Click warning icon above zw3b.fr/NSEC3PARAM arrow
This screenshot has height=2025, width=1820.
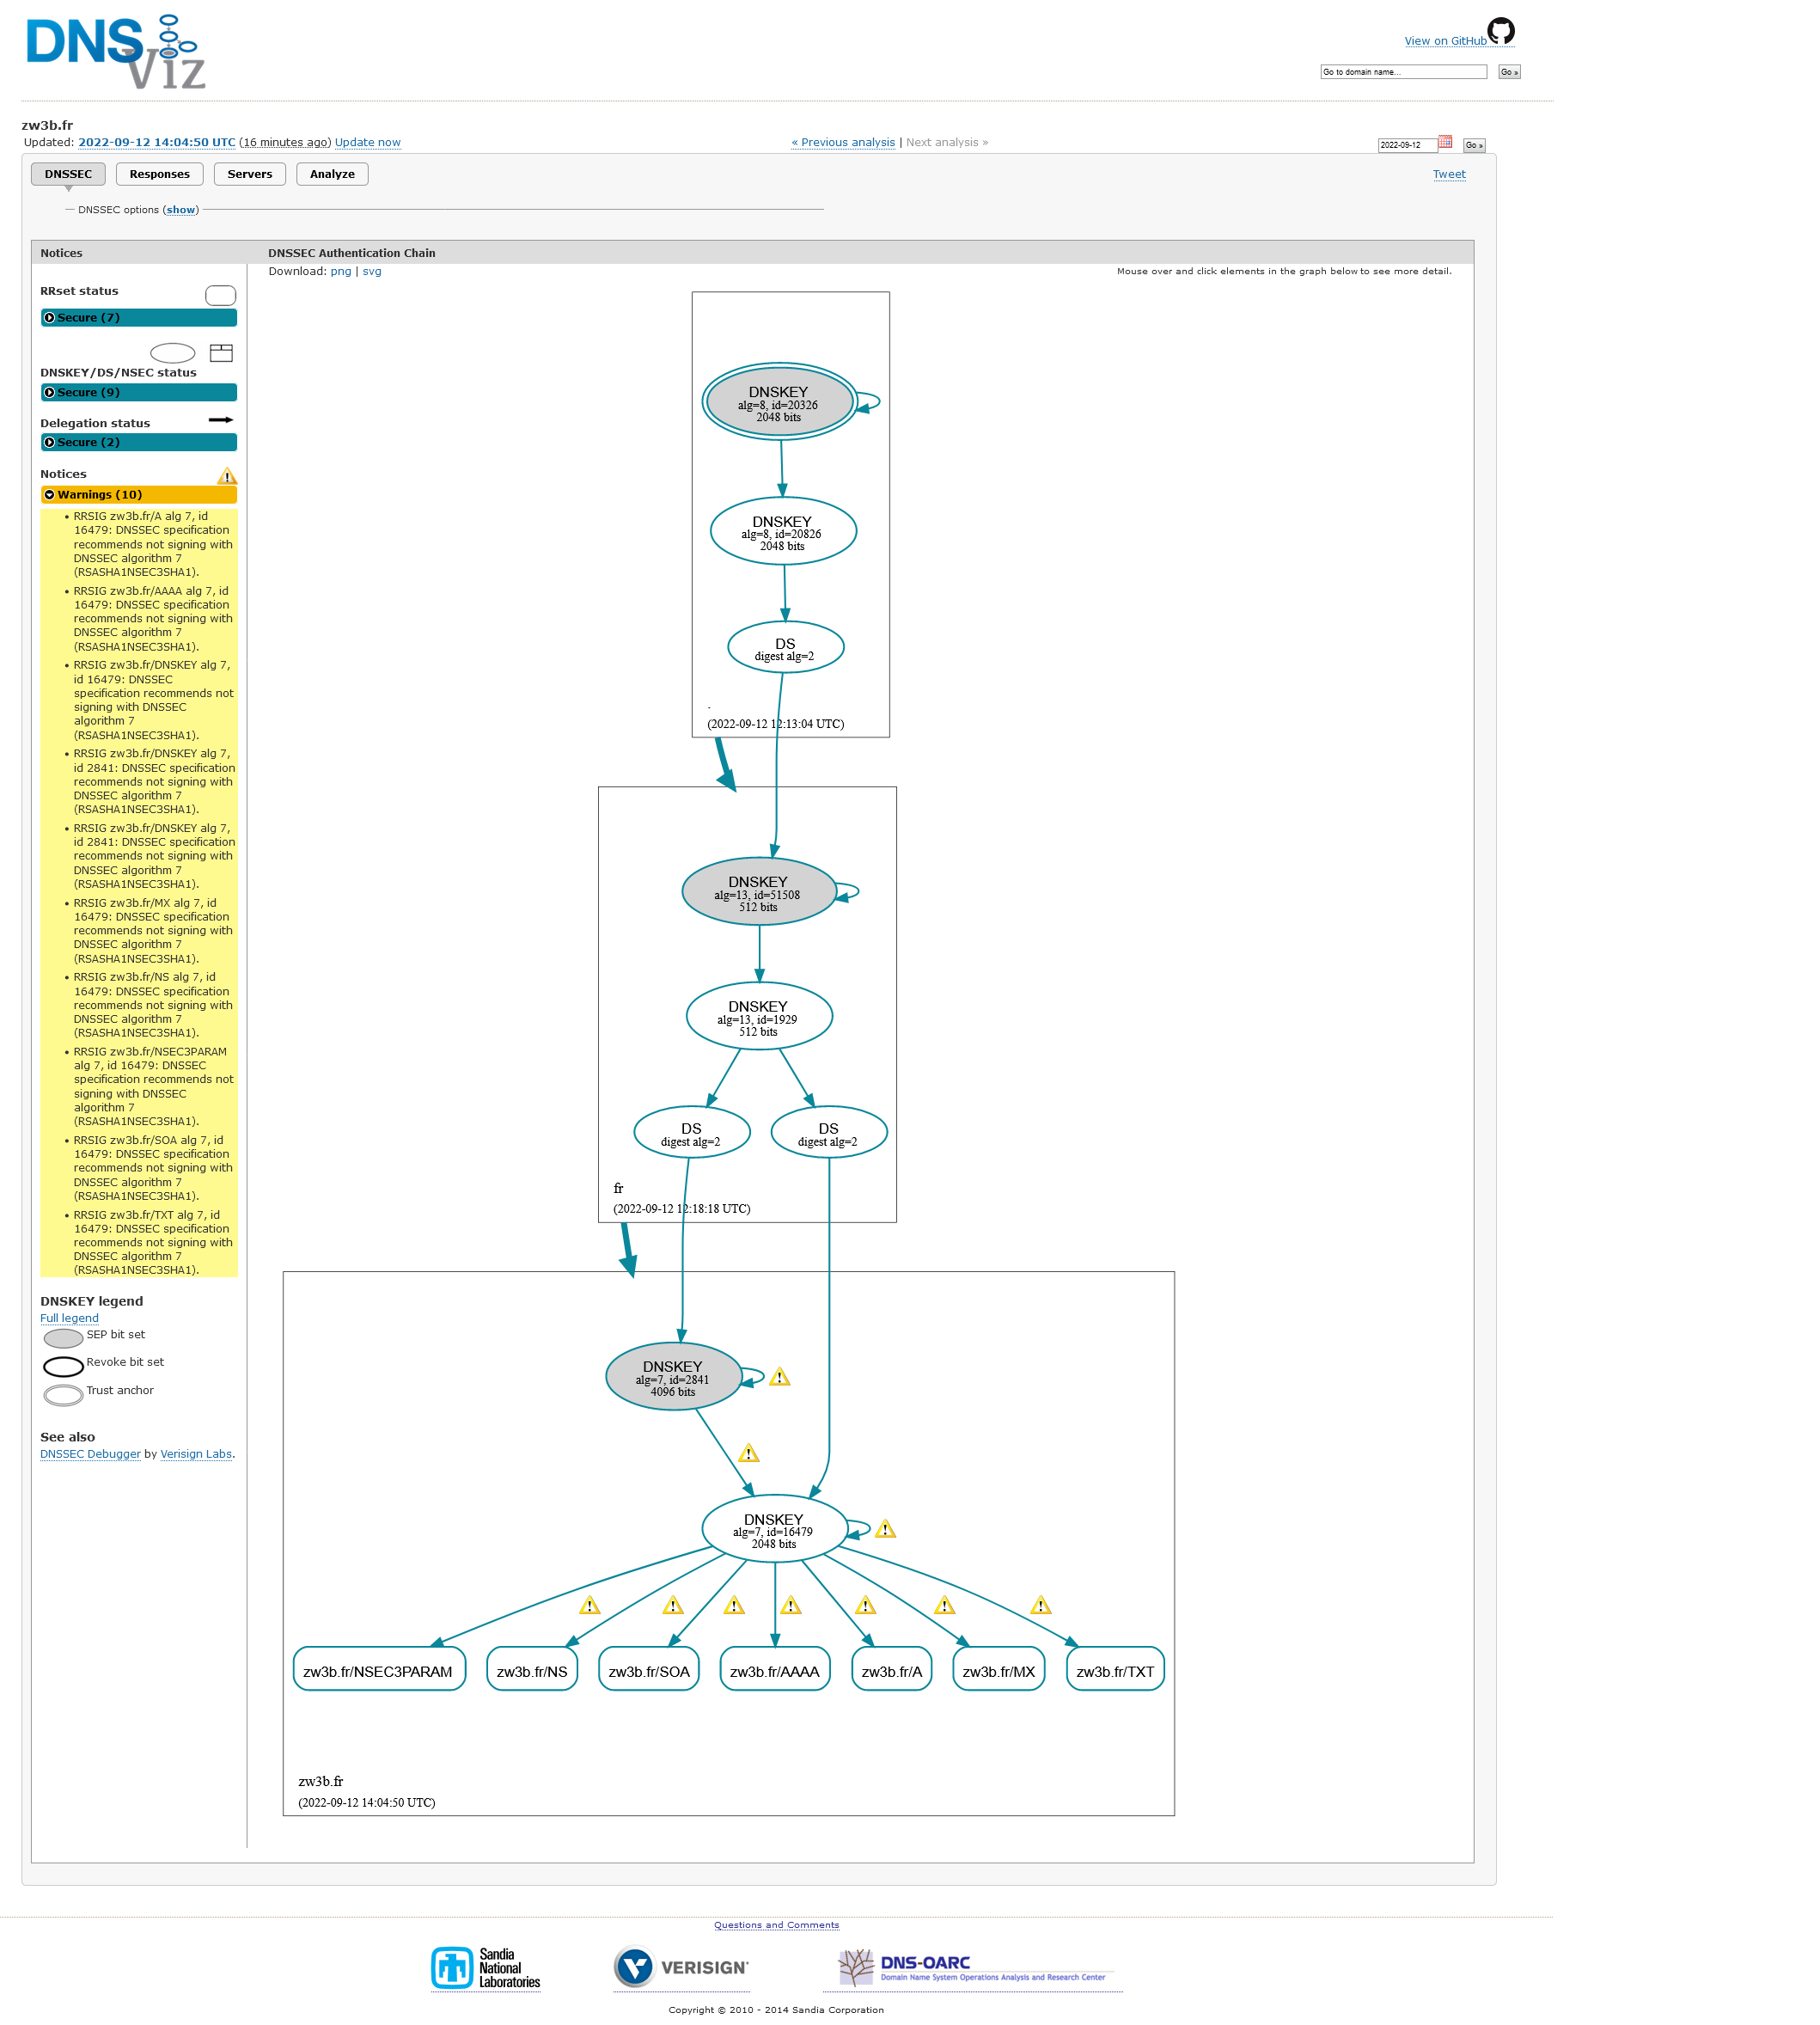590,1606
